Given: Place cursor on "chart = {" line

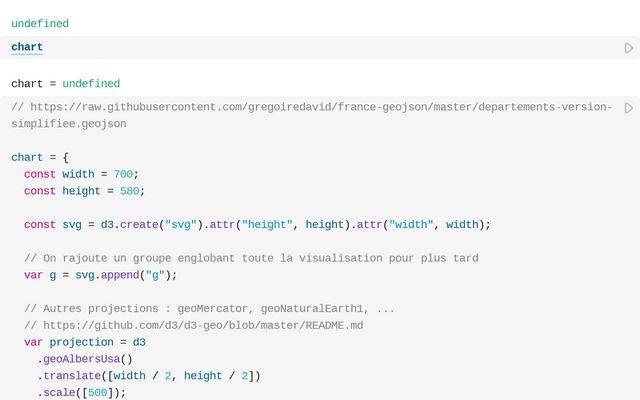Looking at the screenshot, I should (x=40, y=158).
